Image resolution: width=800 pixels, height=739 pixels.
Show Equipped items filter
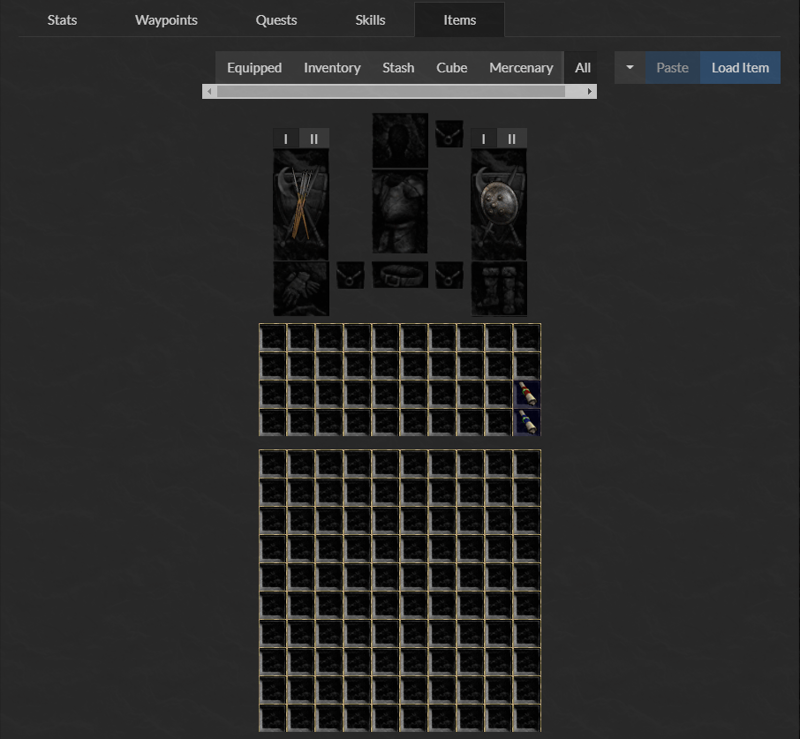click(254, 67)
